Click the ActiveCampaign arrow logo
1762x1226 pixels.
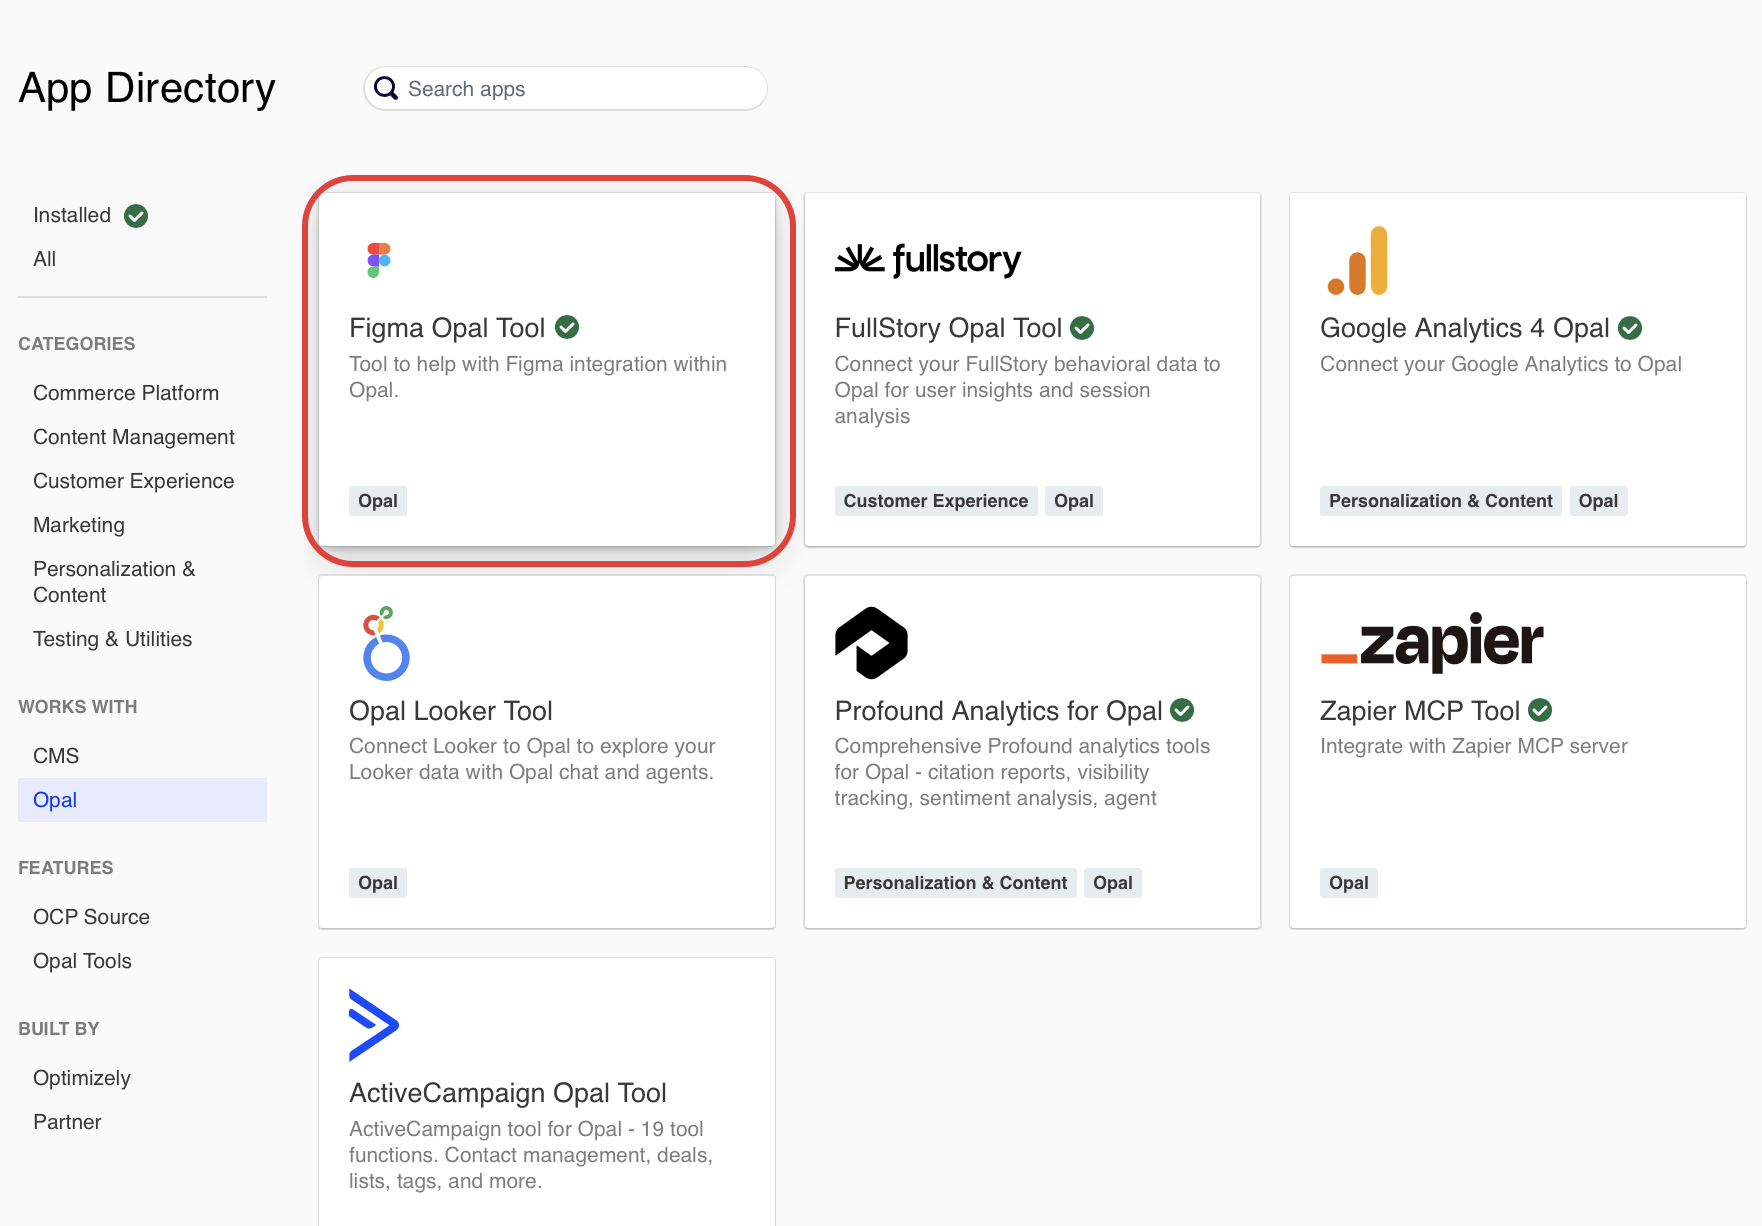click(x=374, y=1025)
